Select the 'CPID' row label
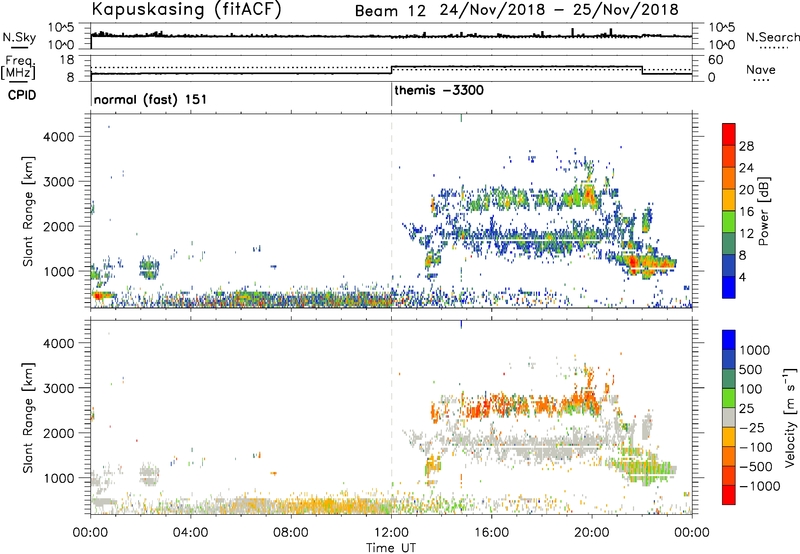 22,95
